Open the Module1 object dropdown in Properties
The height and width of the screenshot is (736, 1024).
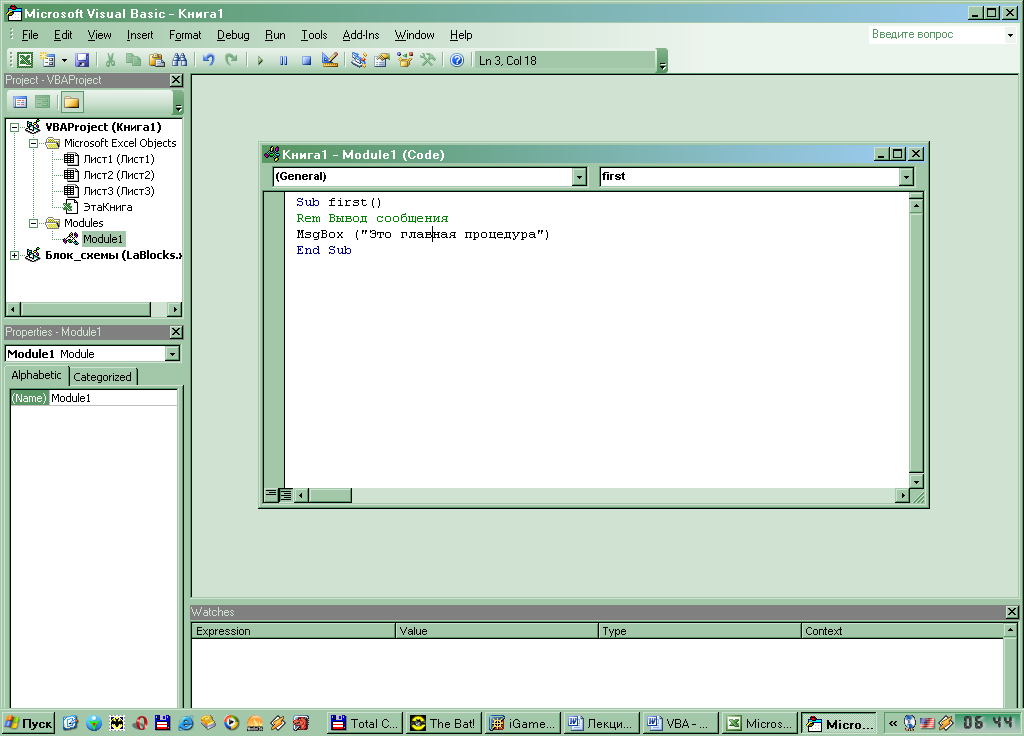coord(172,354)
